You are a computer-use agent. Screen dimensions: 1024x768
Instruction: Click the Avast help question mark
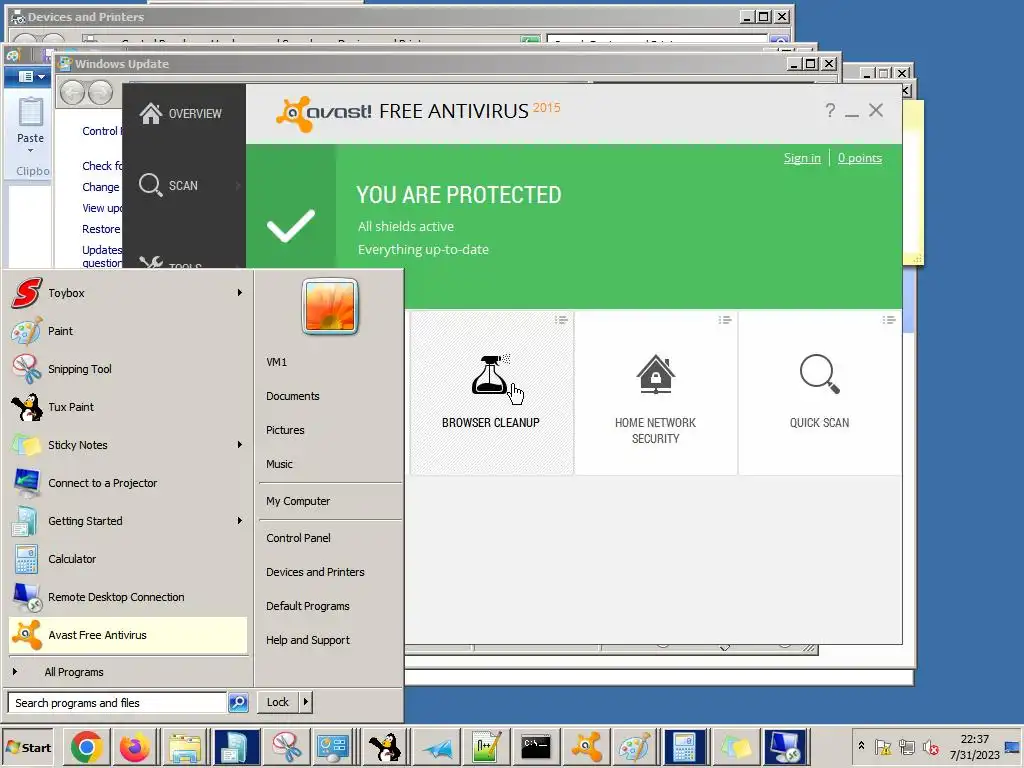[x=830, y=110]
